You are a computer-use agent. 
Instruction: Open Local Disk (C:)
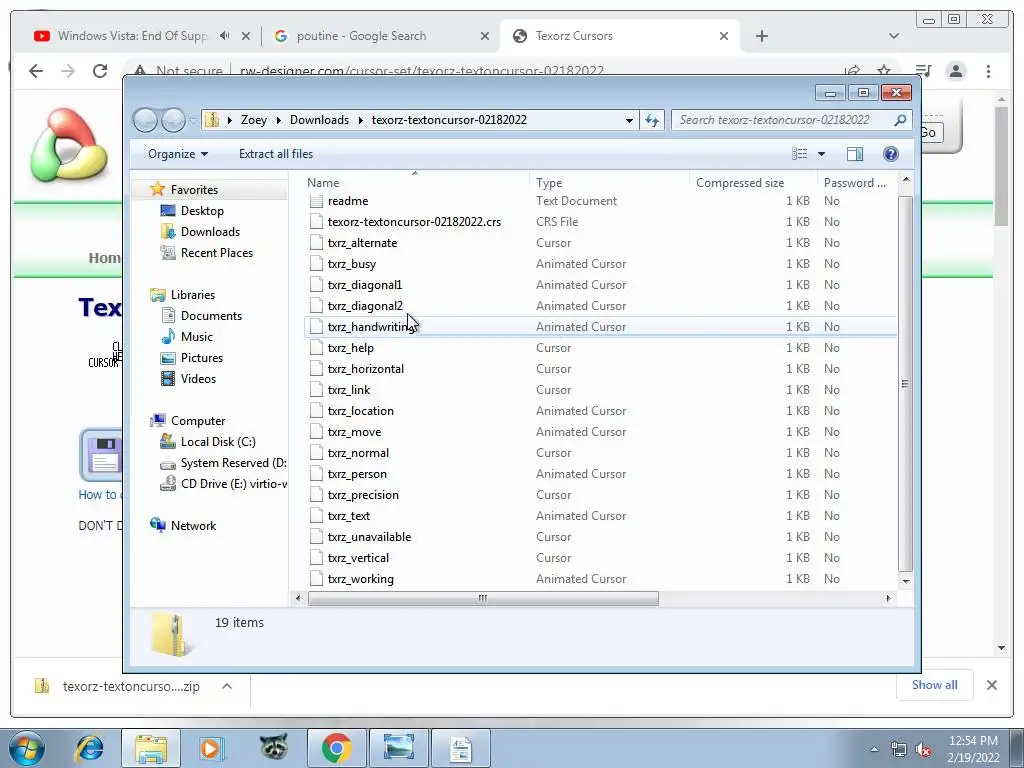(x=217, y=442)
